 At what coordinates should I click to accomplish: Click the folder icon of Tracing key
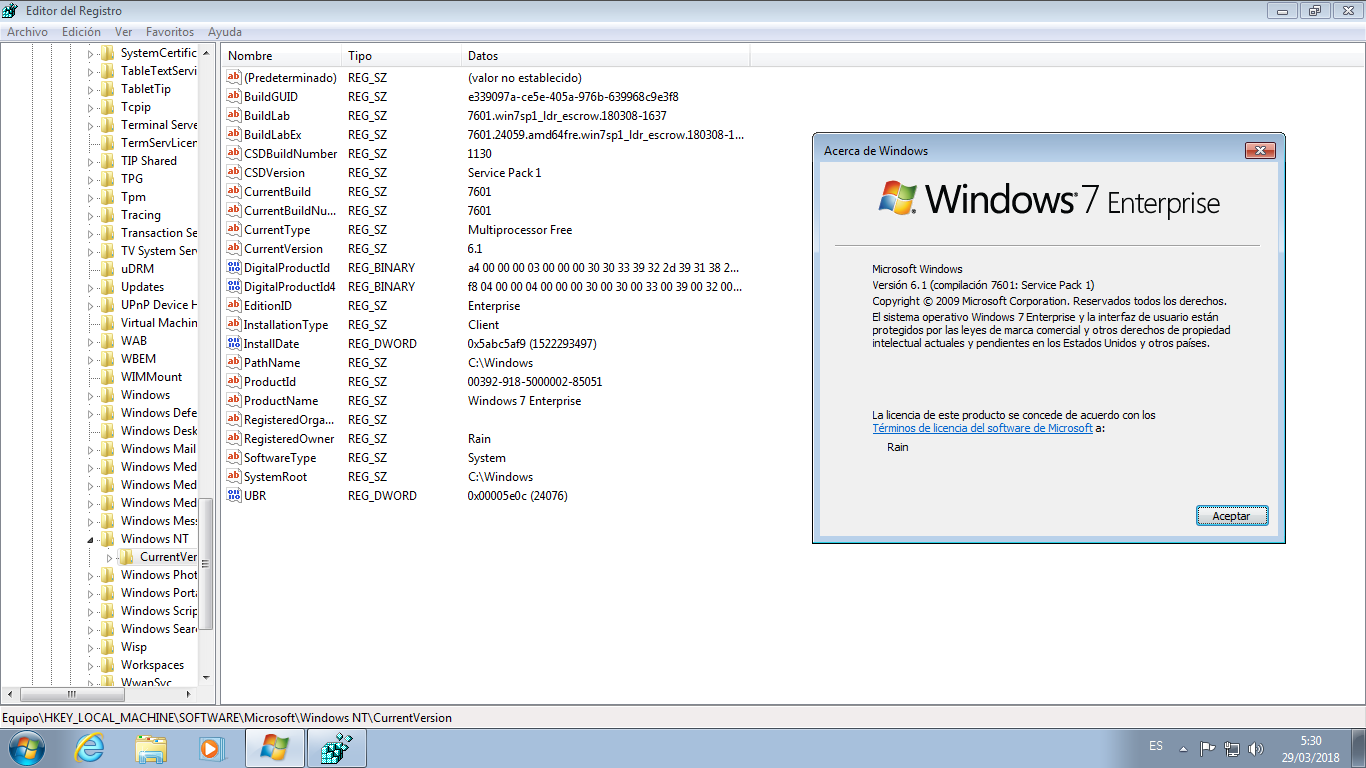[107, 215]
